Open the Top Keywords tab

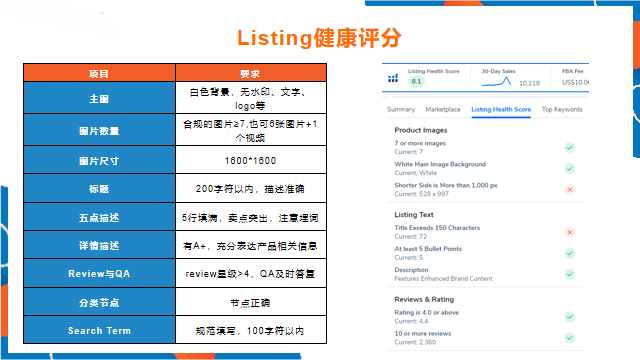[562, 109]
